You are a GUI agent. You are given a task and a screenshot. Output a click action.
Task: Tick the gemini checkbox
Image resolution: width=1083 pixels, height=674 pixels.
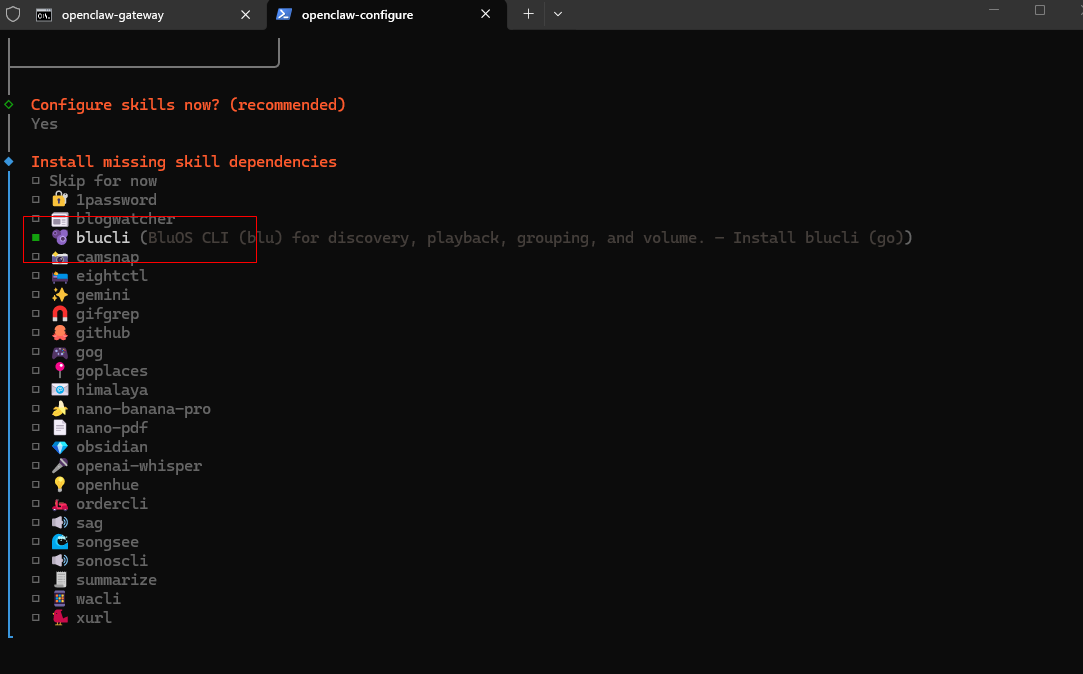[x=35, y=295]
